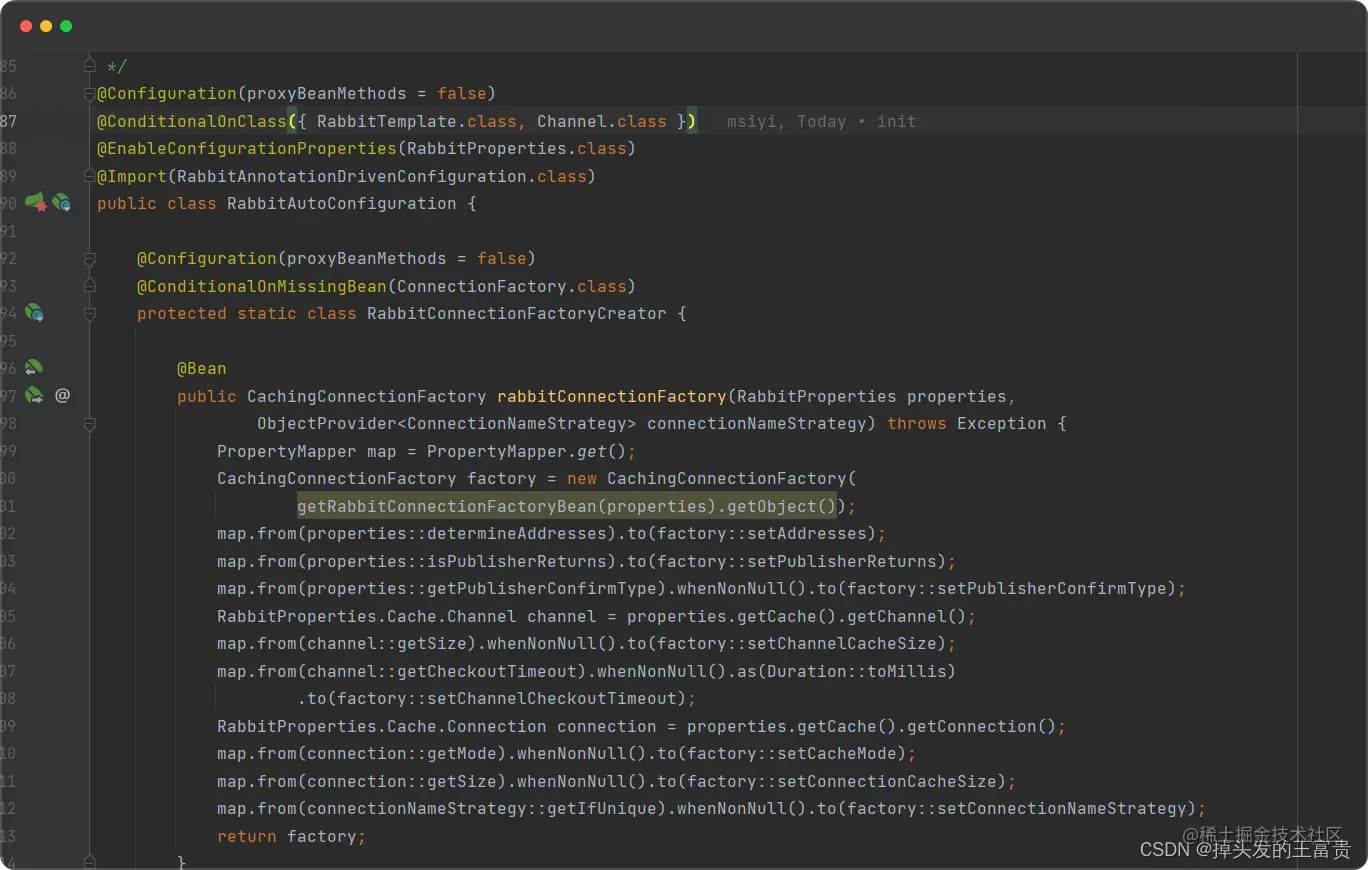
Task: Click ObjectProvider<ConnectionNameStrategy> type
Action: tap(447, 423)
